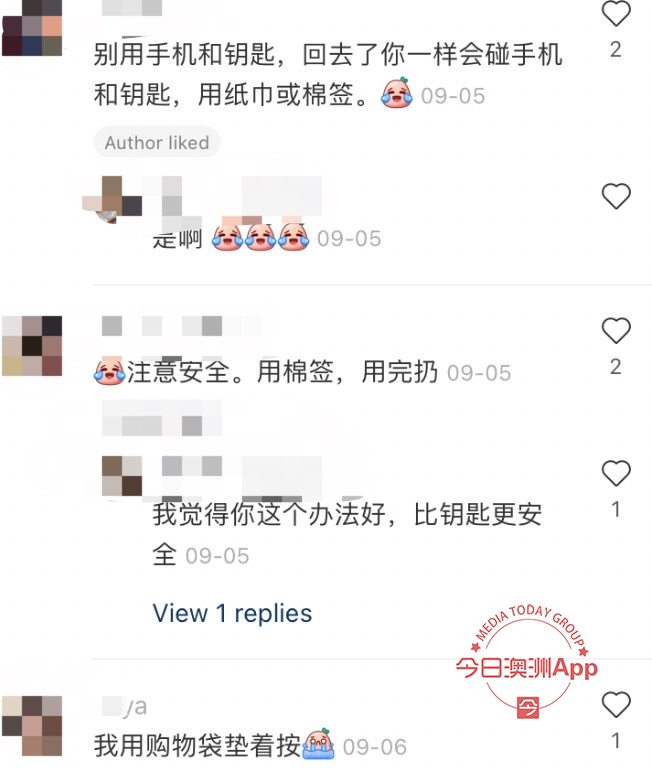Like the 我觉得你这个办法好 reply
The image size is (652, 768).
(x=616, y=473)
